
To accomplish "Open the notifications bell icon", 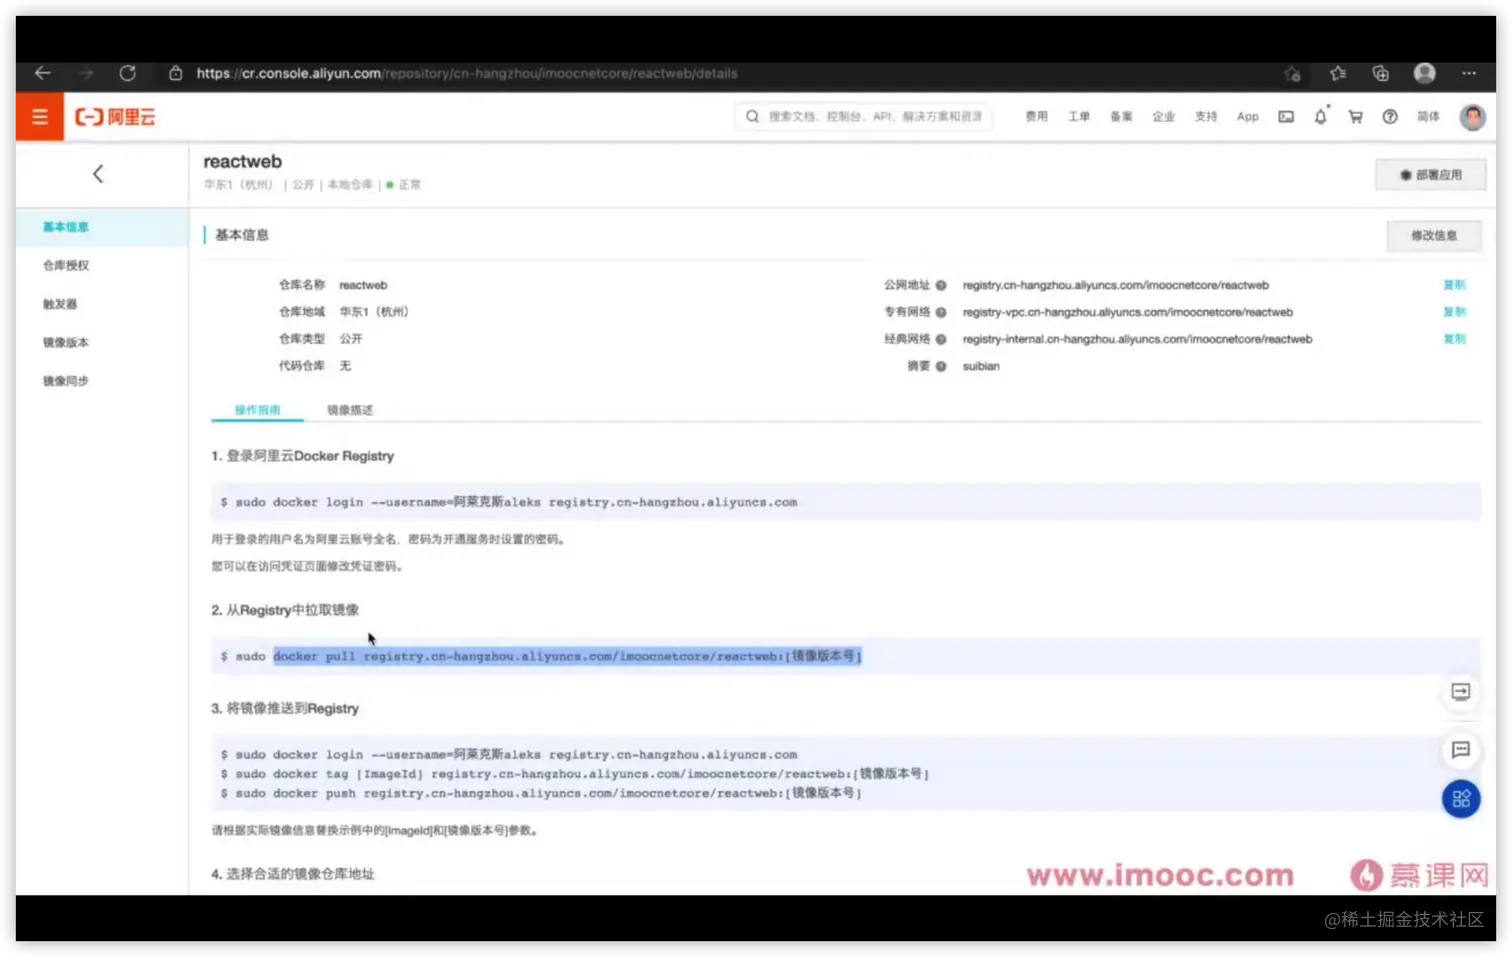I will pyautogui.click(x=1321, y=117).
